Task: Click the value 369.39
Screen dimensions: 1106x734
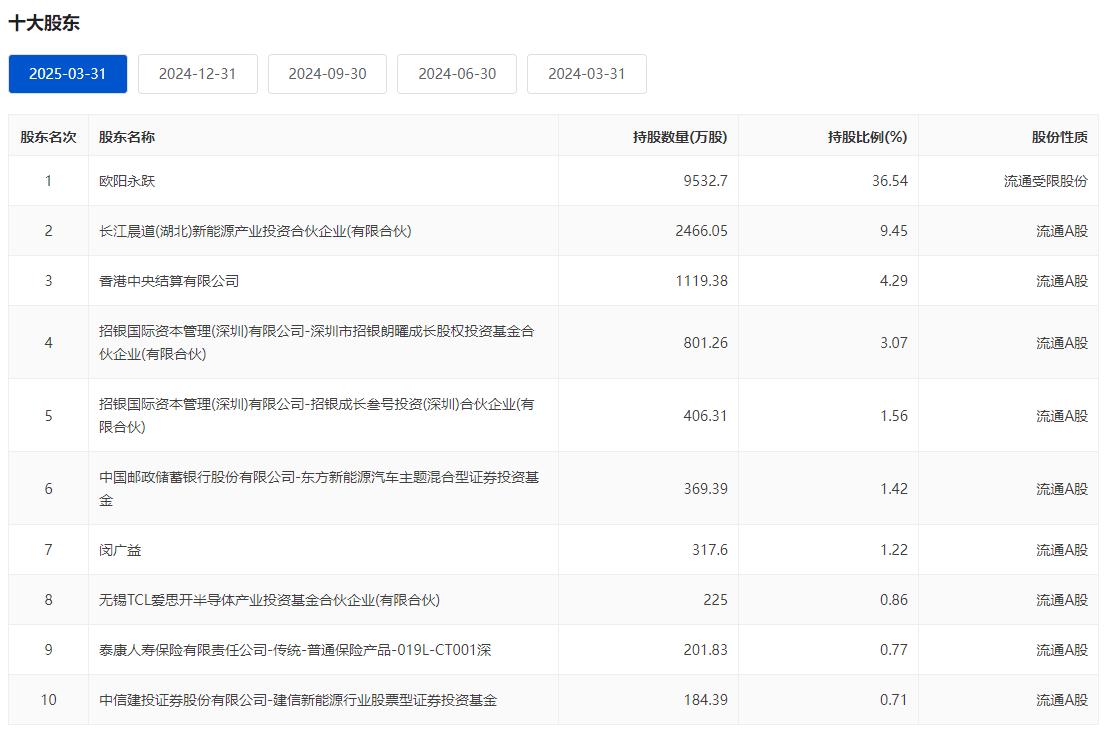Action: [705, 489]
